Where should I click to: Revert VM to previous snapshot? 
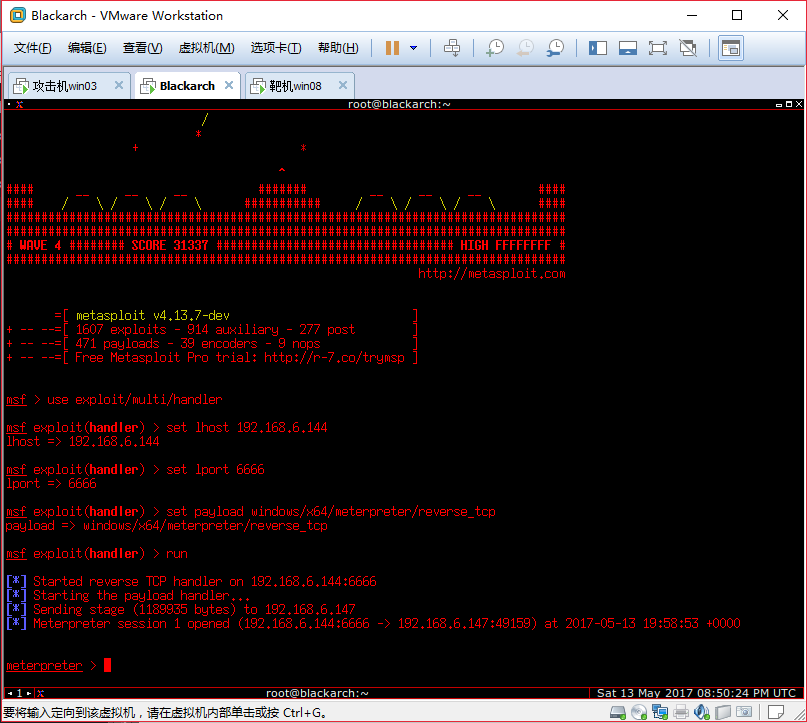525,48
